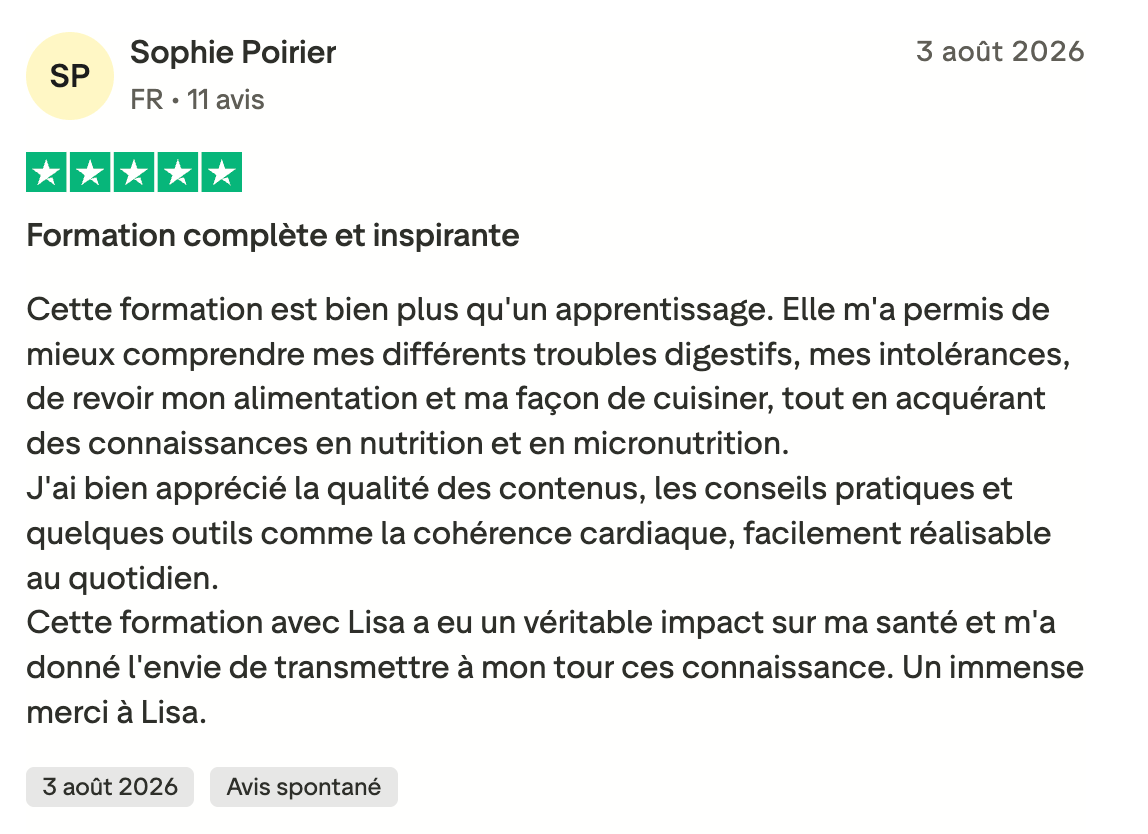Image resolution: width=1148 pixels, height=834 pixels.
Task: Click the '3 août 2026' grey tag
Action: point(110,786)
